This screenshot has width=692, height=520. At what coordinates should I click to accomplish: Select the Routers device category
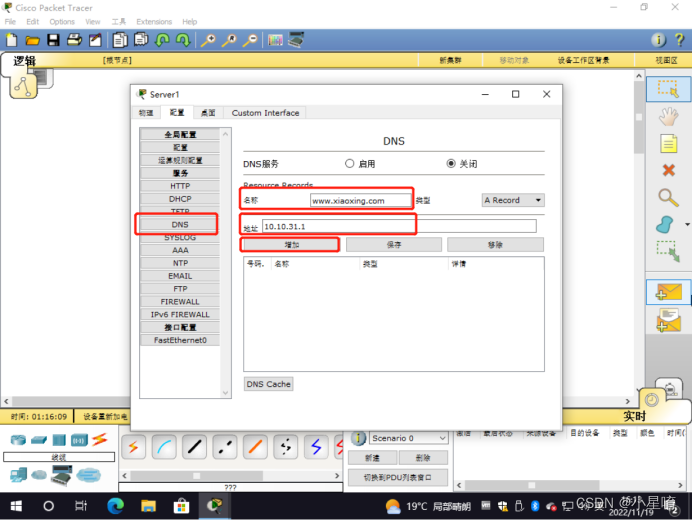(18, 440)
